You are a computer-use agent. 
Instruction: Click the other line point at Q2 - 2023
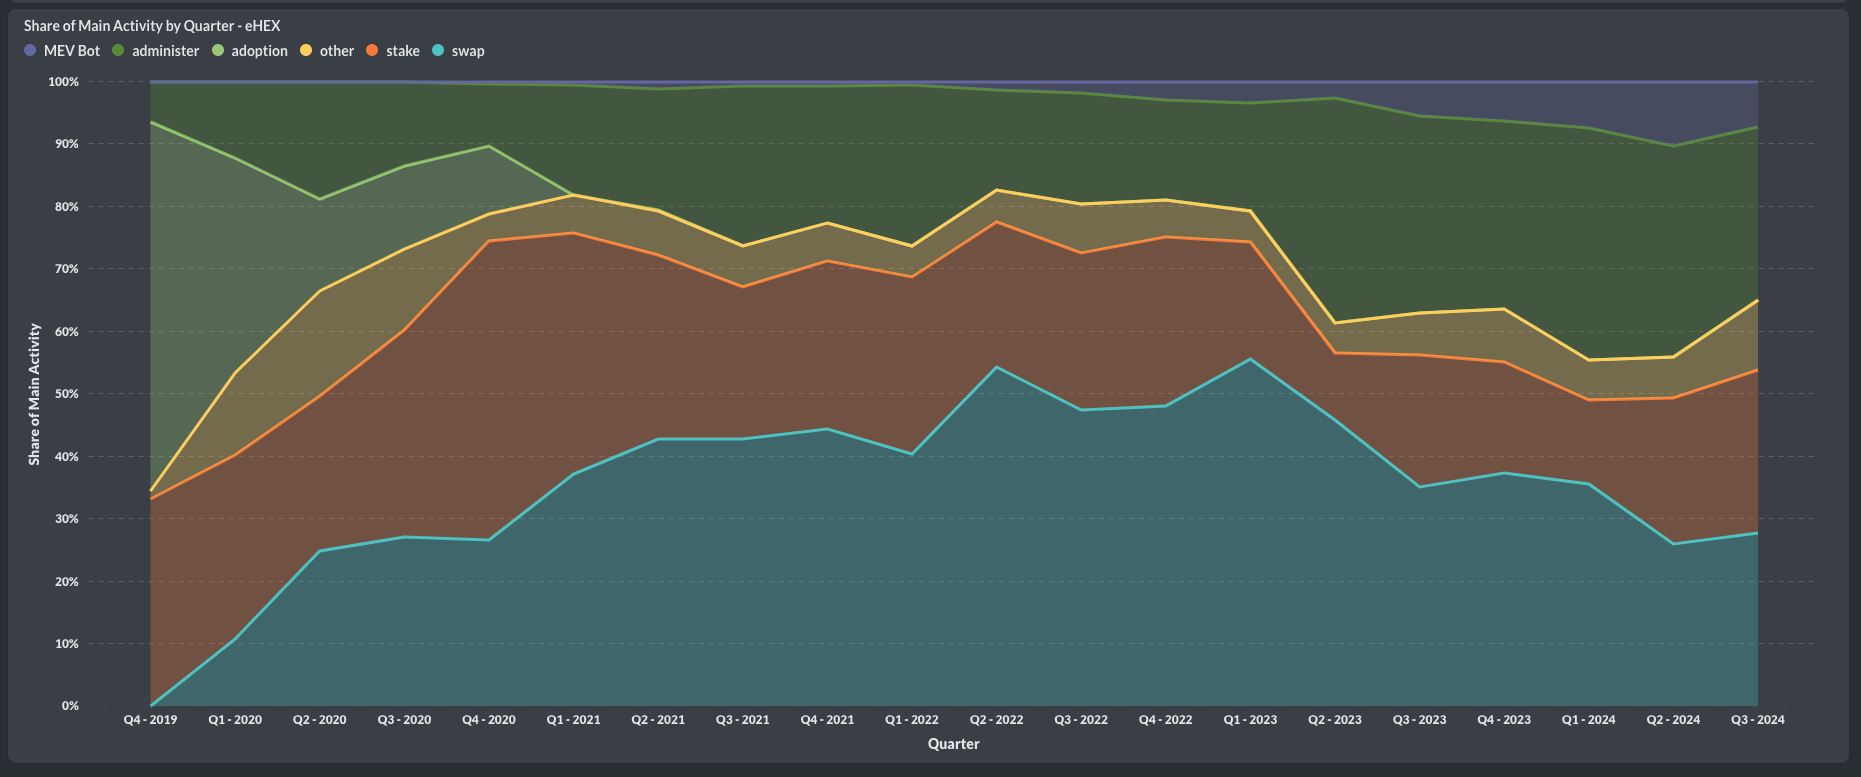pos(1335,323)
